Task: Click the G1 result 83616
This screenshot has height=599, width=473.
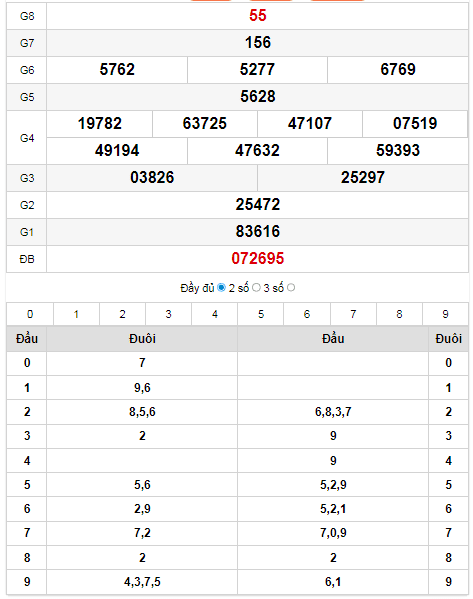Action: pos(258,232)
